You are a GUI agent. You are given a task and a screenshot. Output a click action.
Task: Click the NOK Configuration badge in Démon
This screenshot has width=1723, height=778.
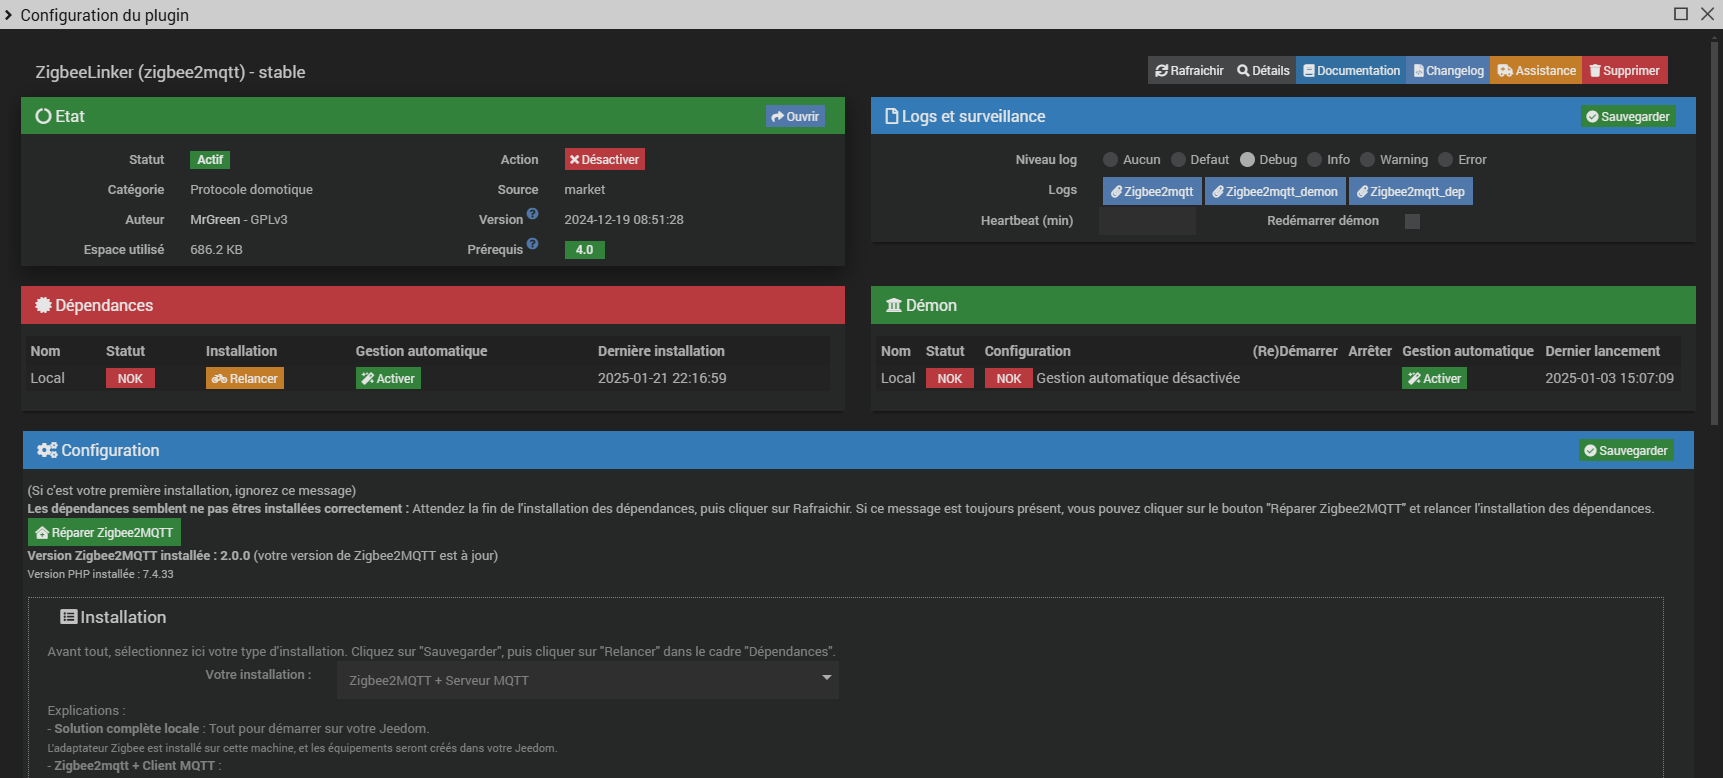(1009, 378)
